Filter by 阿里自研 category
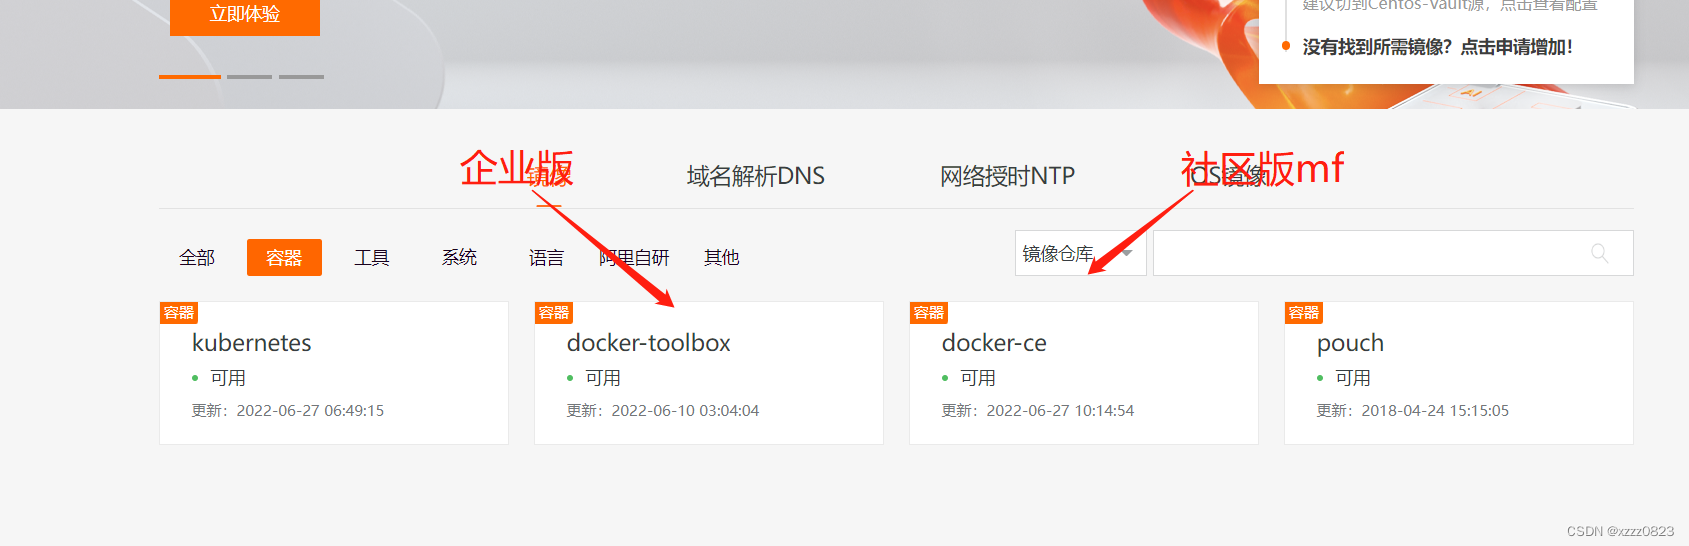The width and height of the screenshot is (1689, 546). point(634,258)
